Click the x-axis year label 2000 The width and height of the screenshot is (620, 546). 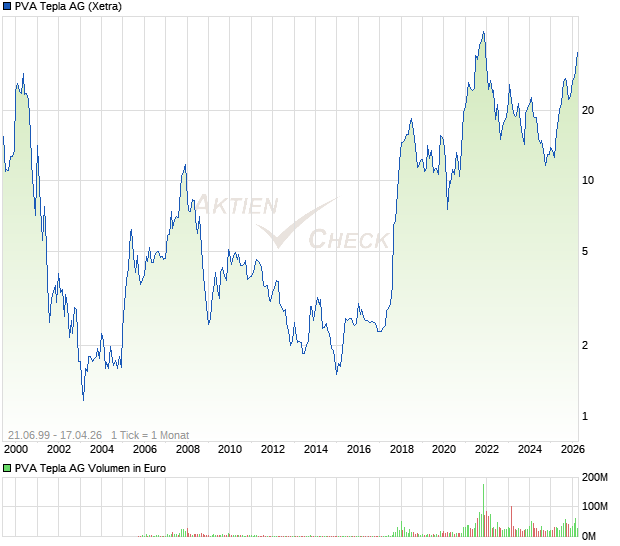[x=16, y=450]
